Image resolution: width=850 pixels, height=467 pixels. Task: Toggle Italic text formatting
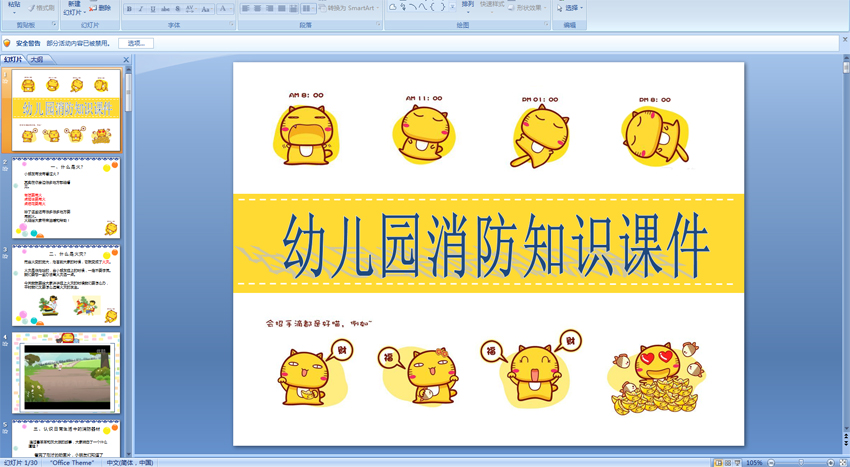[141, 9]
